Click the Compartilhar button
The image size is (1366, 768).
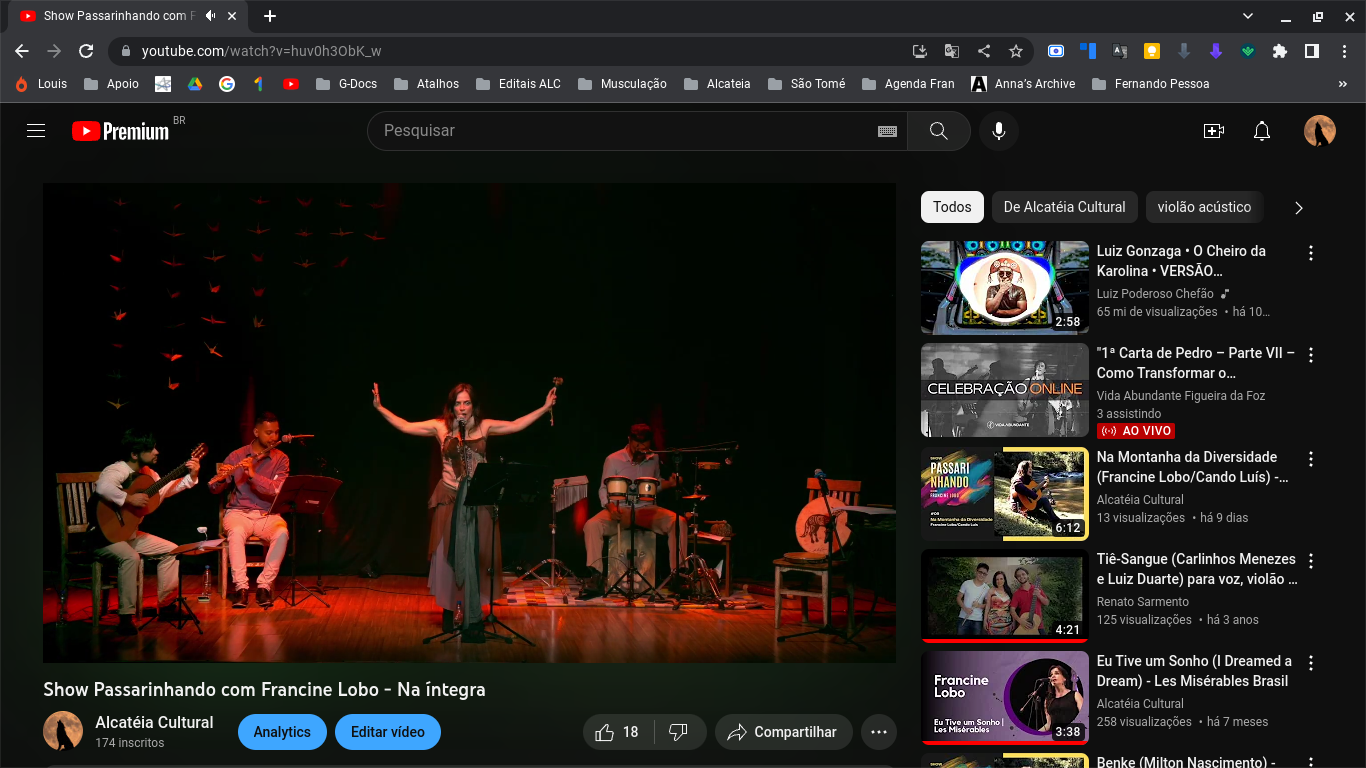pos(783,732)
